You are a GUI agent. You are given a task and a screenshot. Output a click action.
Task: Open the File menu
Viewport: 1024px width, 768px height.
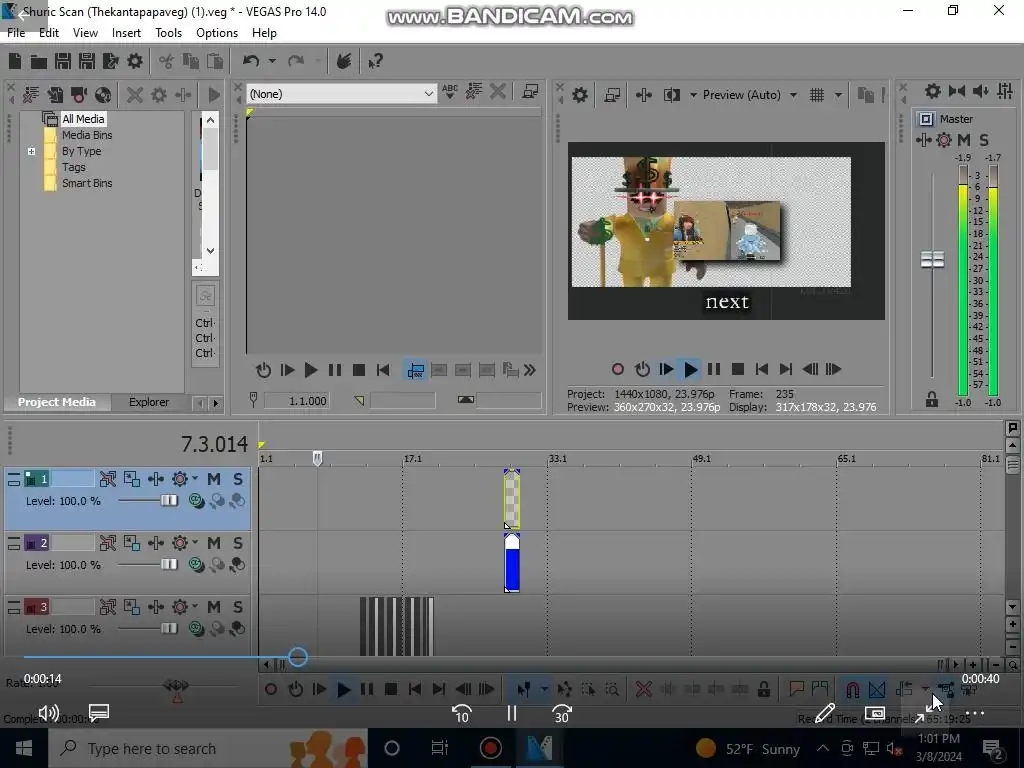click(16, 33)
